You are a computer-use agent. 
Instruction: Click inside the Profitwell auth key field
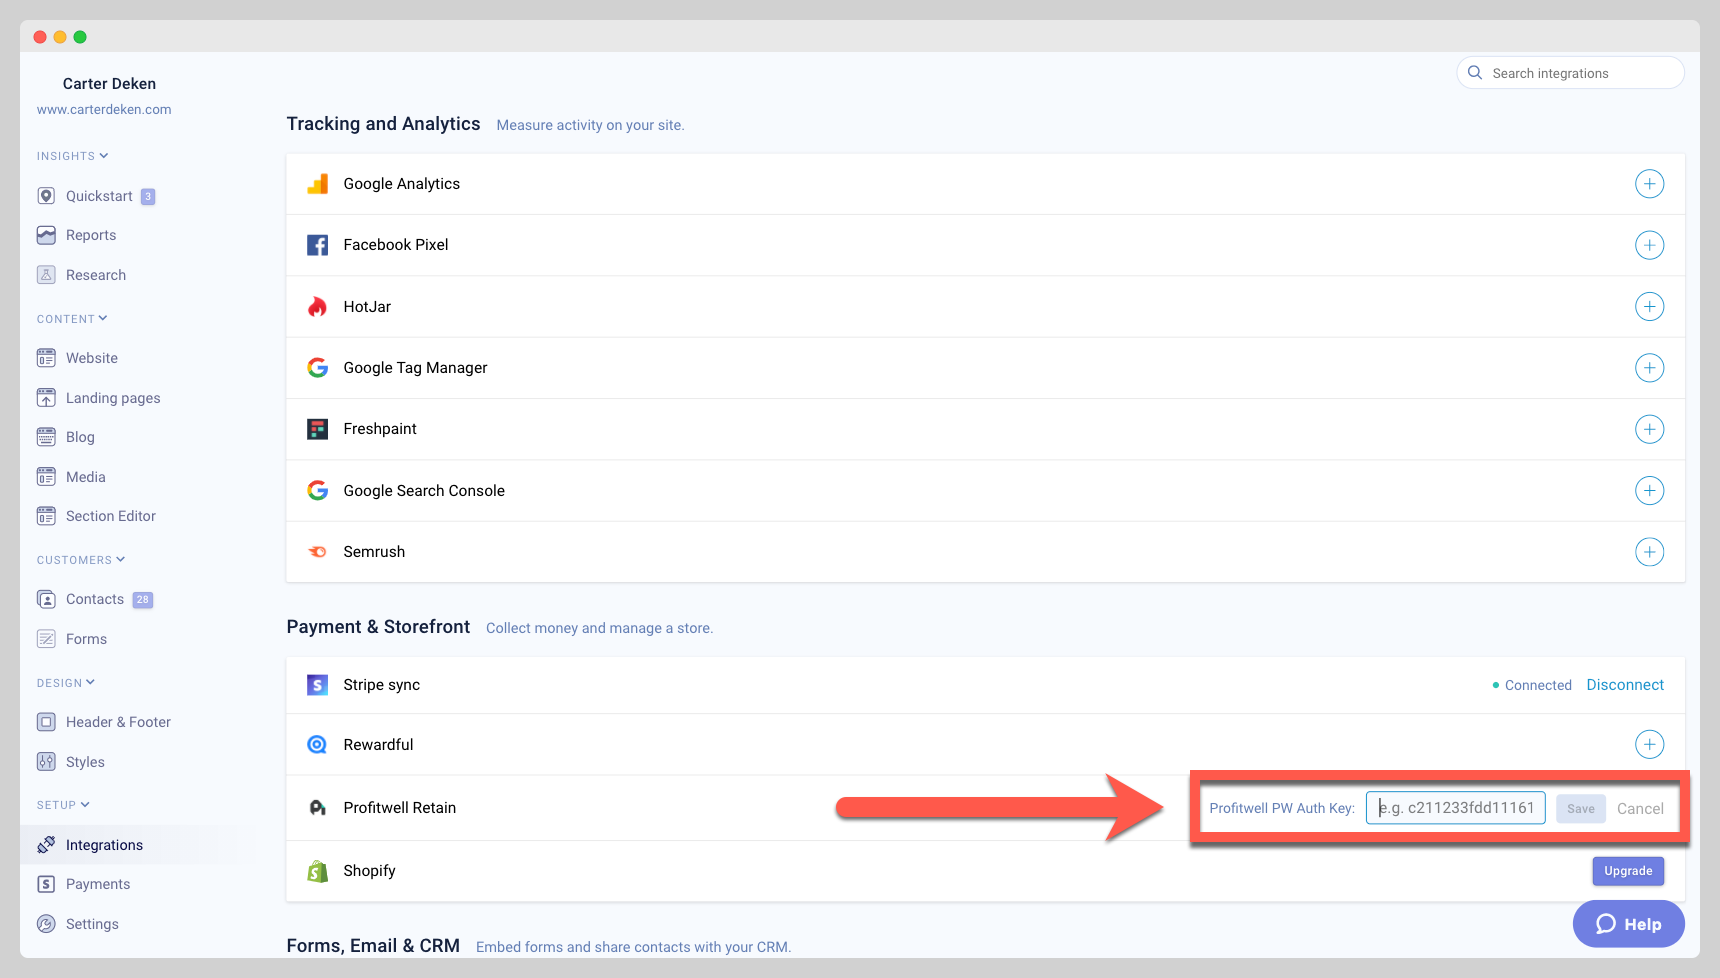tap(1455, 808)
